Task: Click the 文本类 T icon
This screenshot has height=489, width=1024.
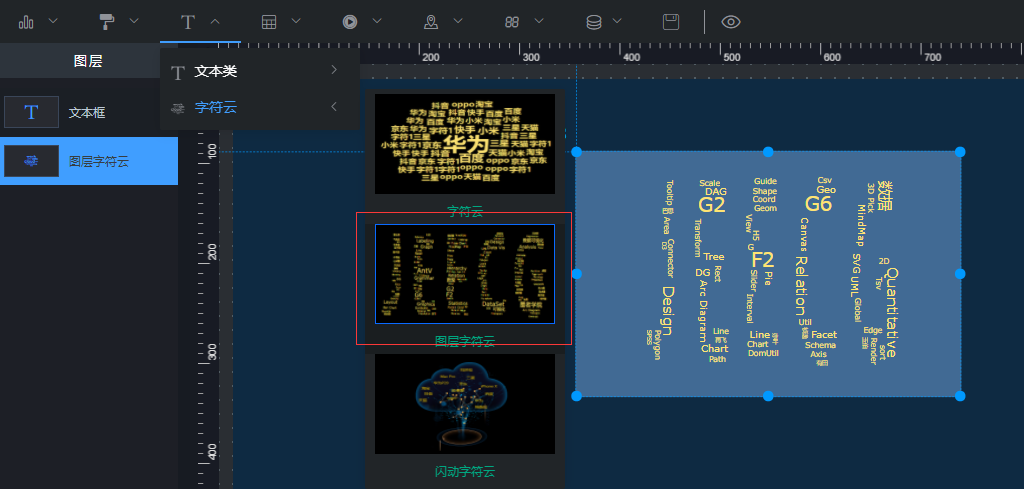Action: click(178, 72)
